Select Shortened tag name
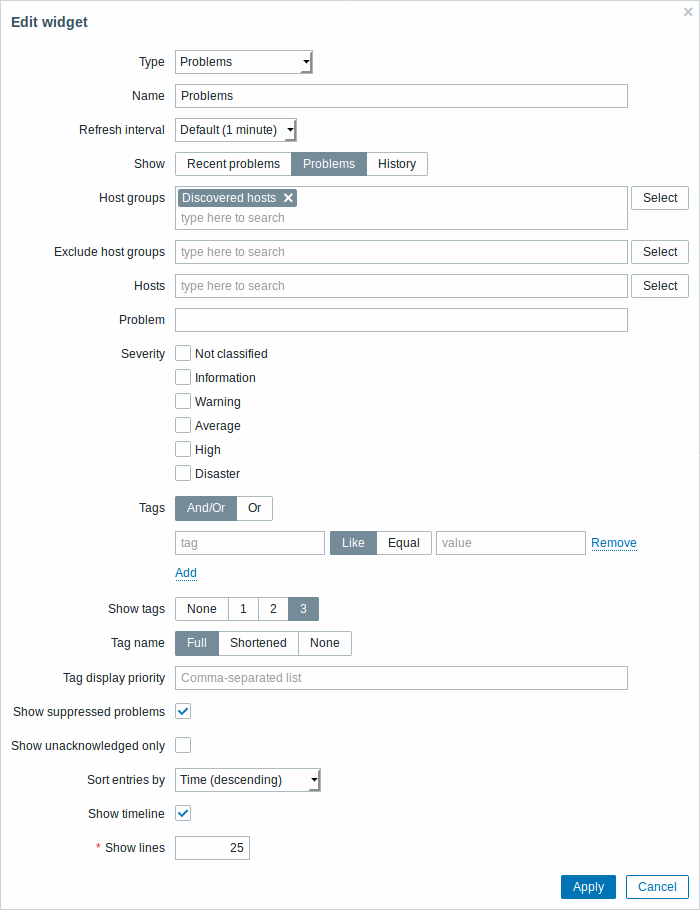Screen dimensions: 700x910 coord(258,644)
